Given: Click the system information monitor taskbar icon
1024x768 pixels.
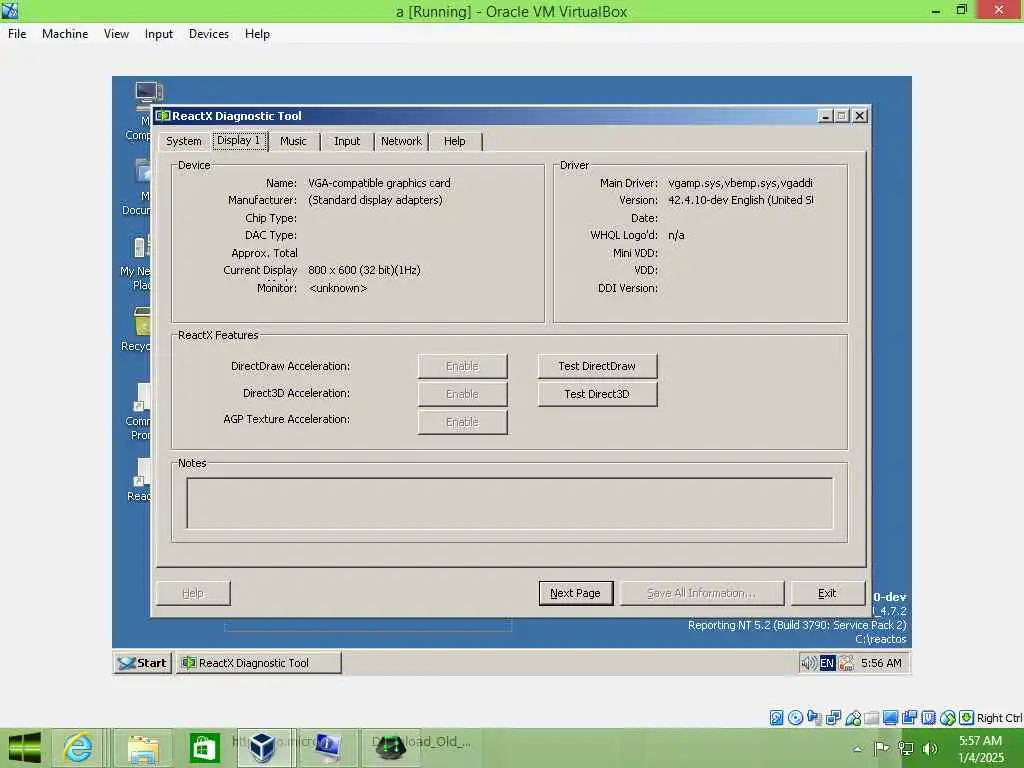Looking at the screenshot, I should 328,748.
